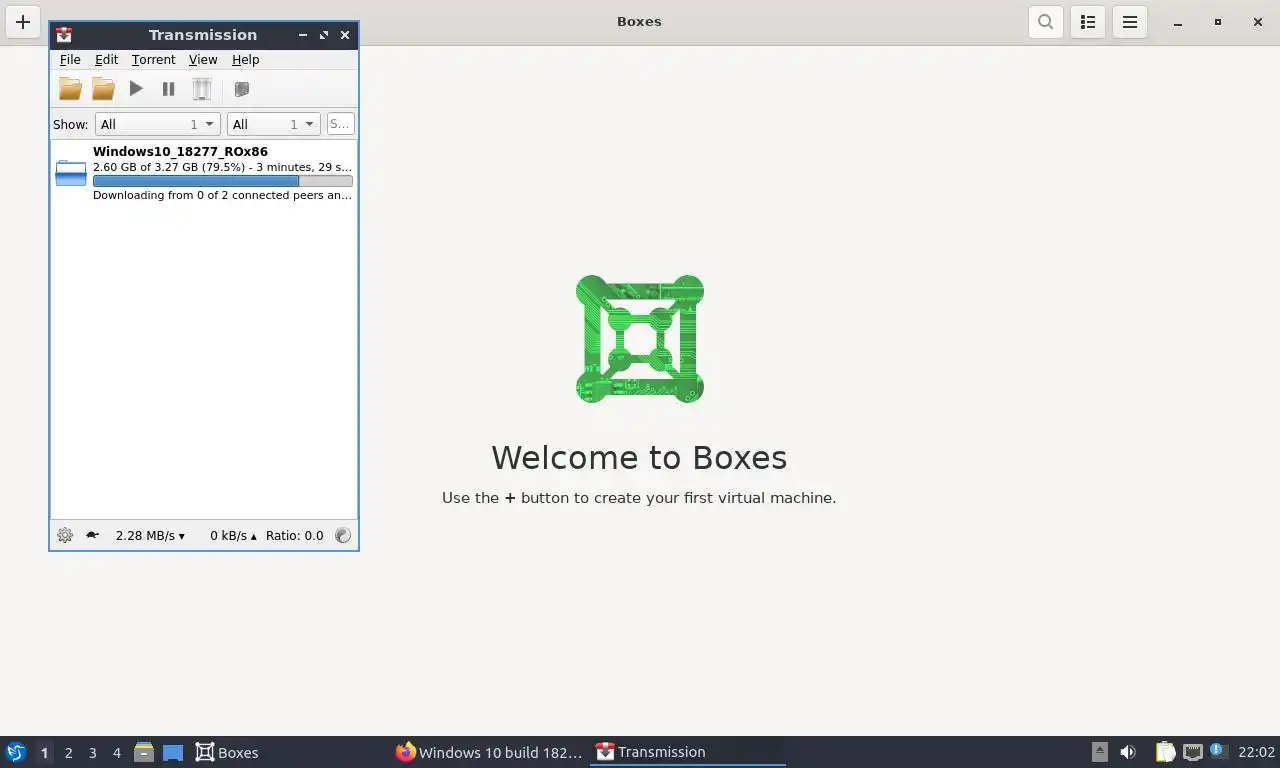Create a new virtual machine with the + button
The width and height of the screenshot is (1280, 768).
pyautogui.click(x=23, y=22)
